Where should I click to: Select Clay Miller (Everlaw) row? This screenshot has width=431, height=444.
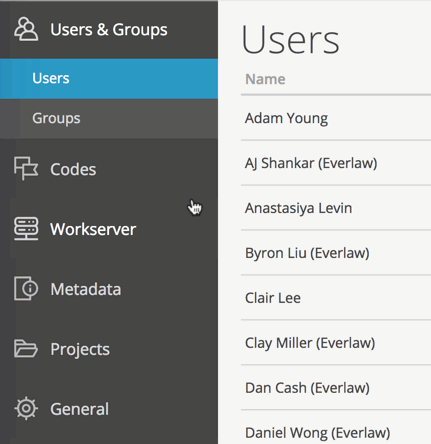tap(336, 343)
